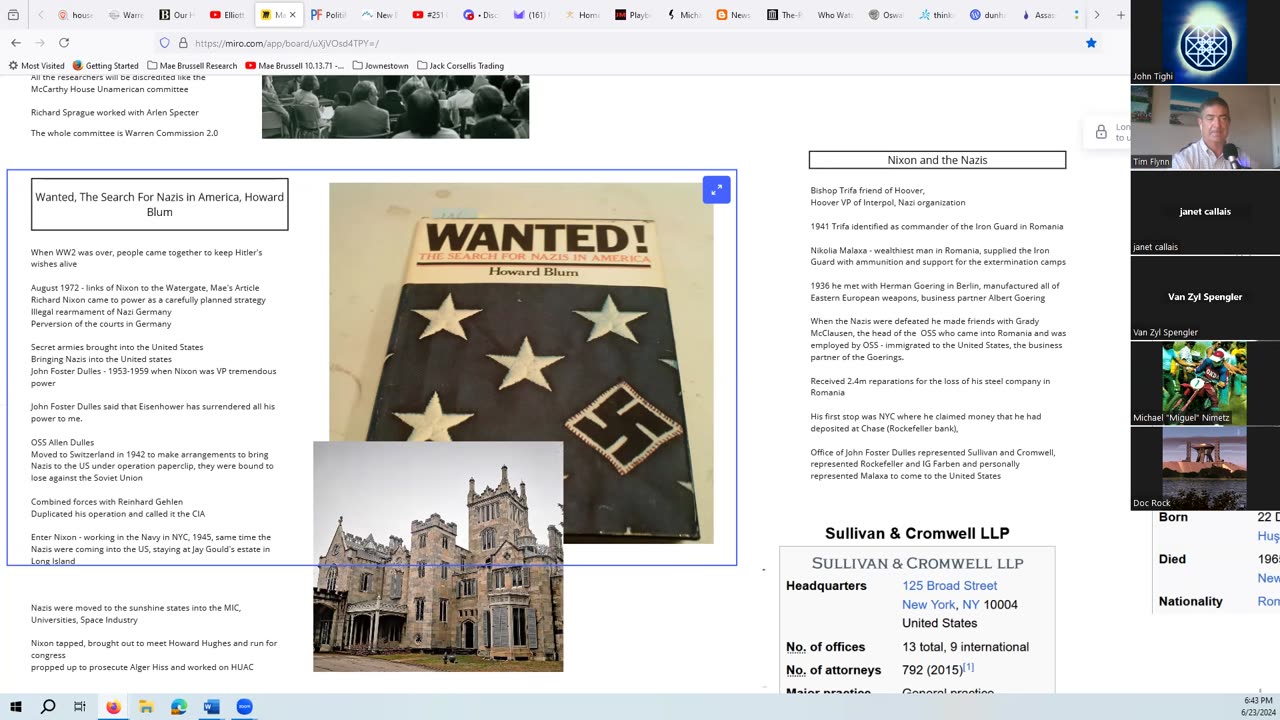The width and height of the screenshot is (1280, 720).
Task: Select Michael "Miguel" Nimetz video tile
Action: tap(1205, 383)
